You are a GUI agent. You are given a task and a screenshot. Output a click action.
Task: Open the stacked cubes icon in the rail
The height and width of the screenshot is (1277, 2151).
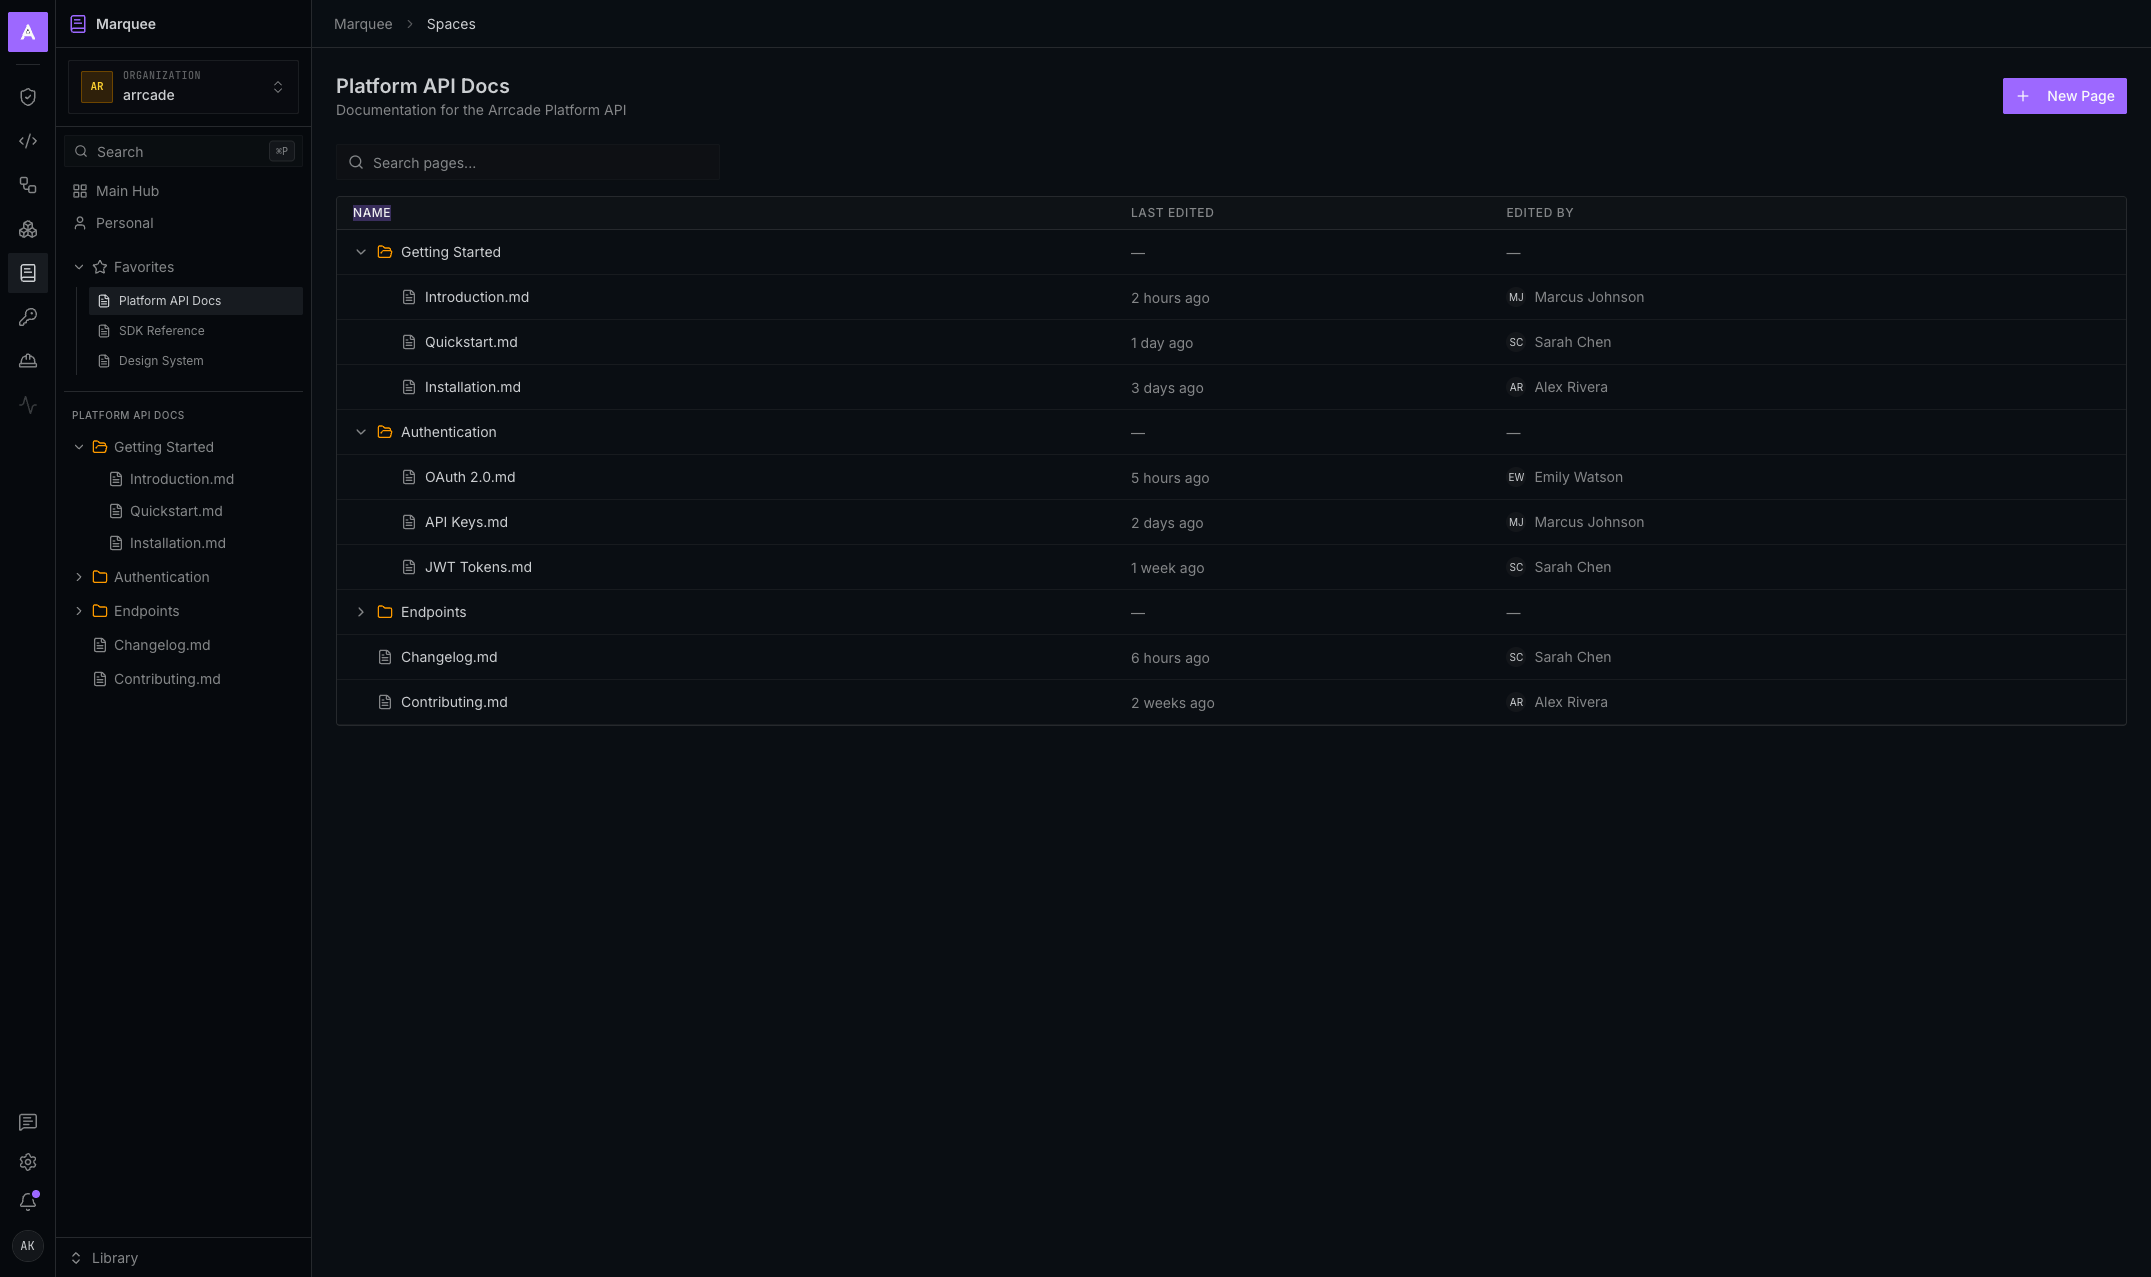pyautogui.click(x=28, y=229)
